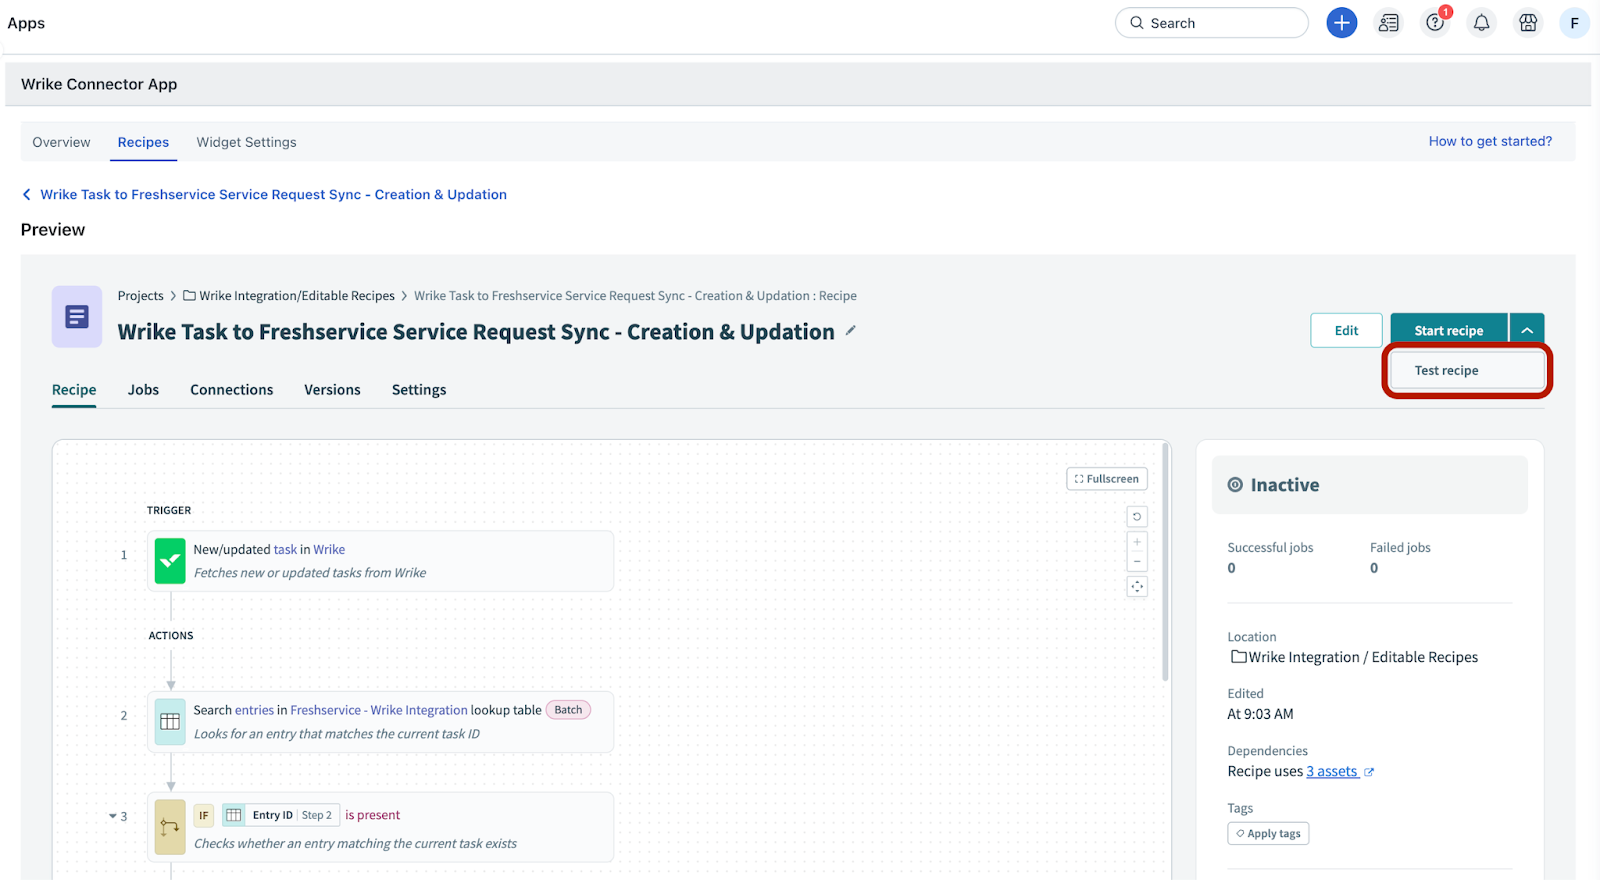Image resolution: width=1600 pixels, height=880 pixels.
Task: Click the canvas reset view icon
Action: [1137, 517]
